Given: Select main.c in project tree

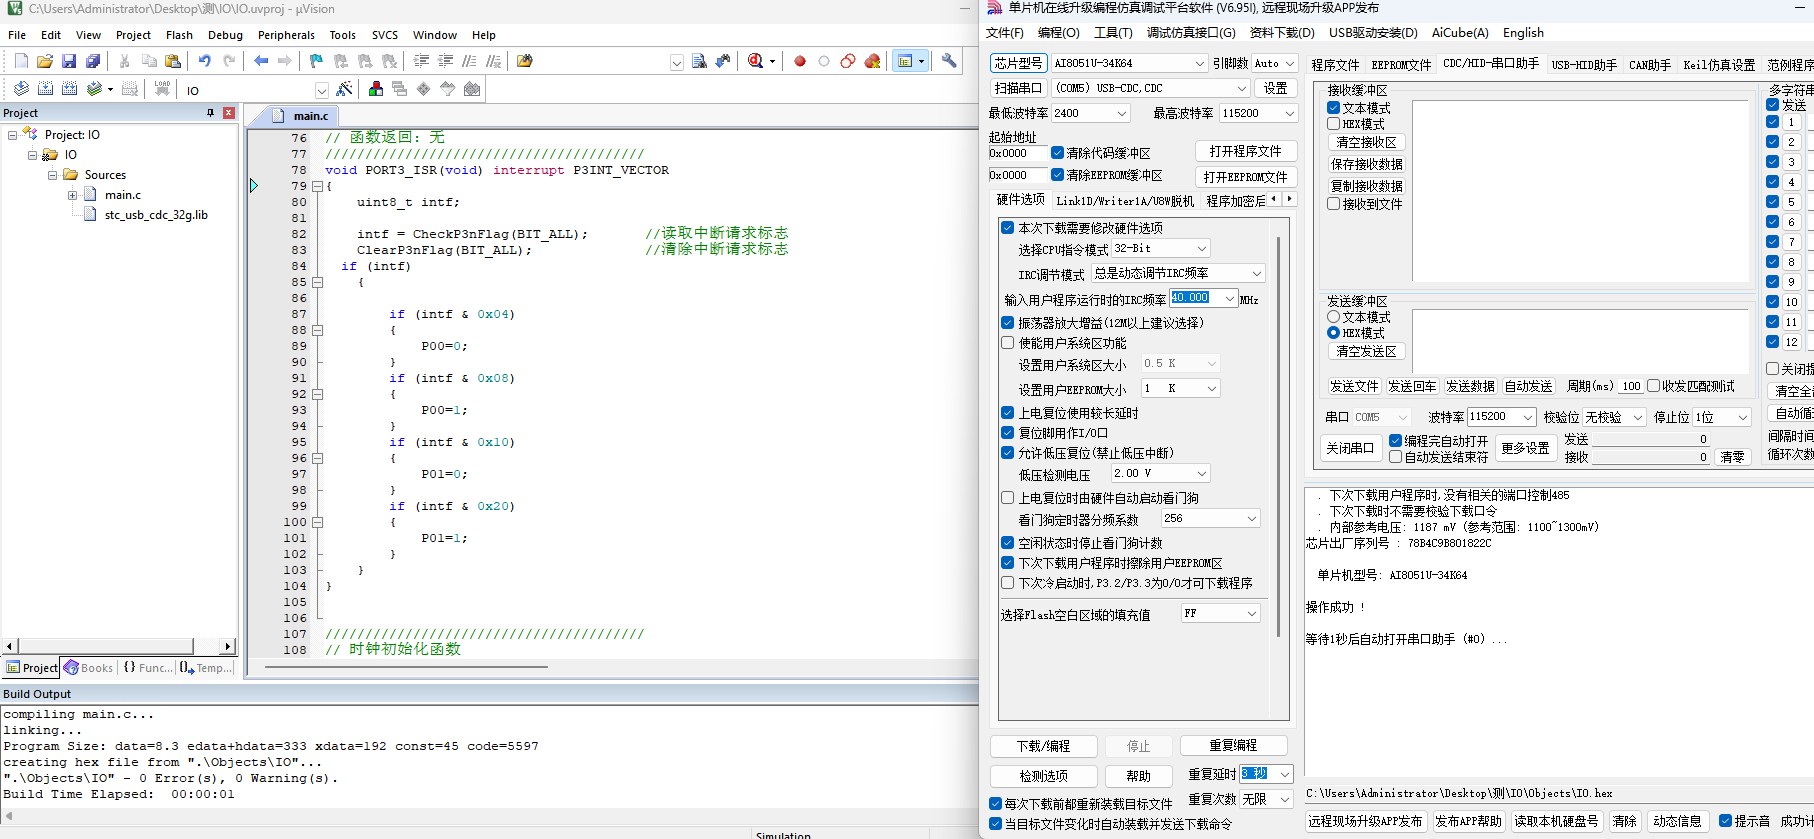Looking at the screenshot, I should (122, 195).
